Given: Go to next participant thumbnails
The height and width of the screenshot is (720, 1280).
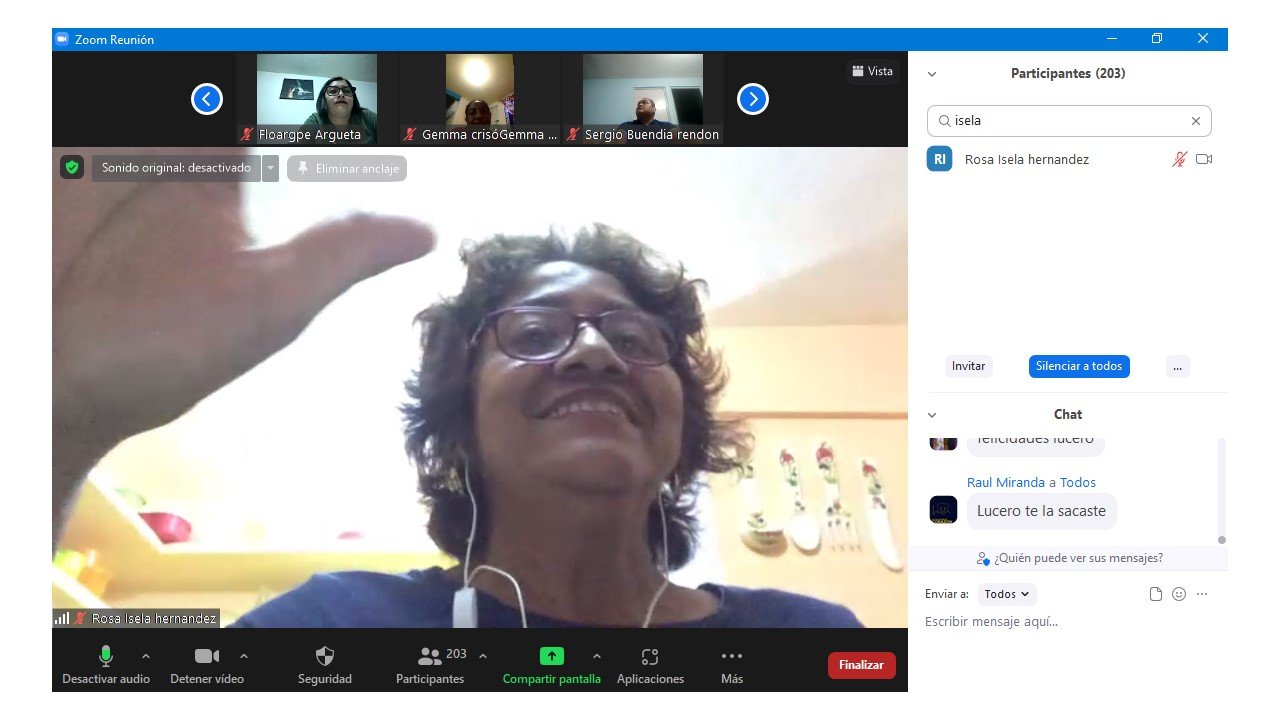Looking at the screenshot, I should click(752, 99).
